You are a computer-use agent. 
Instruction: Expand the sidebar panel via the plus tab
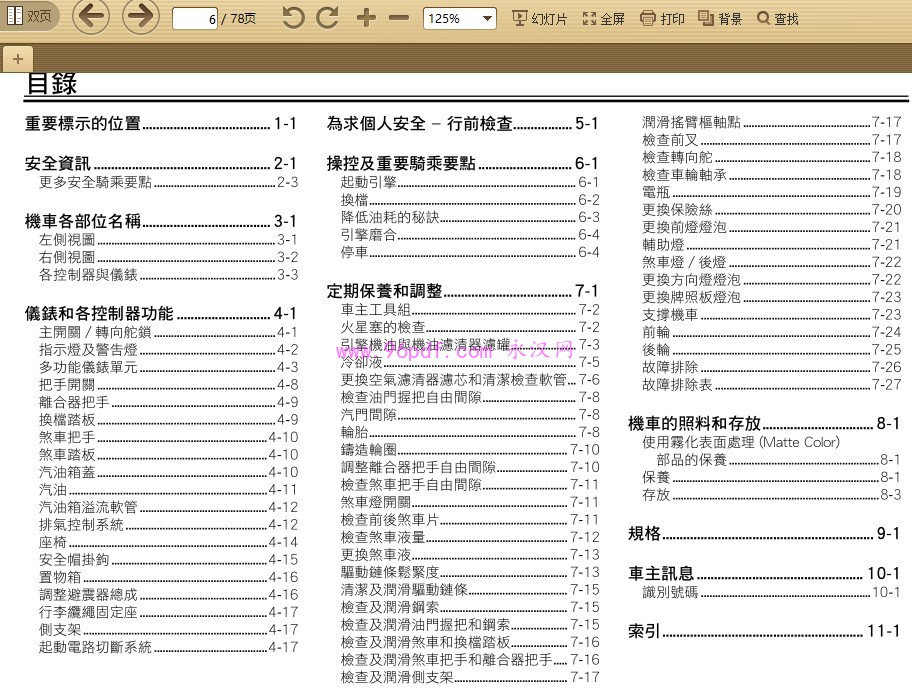(16, 58)
